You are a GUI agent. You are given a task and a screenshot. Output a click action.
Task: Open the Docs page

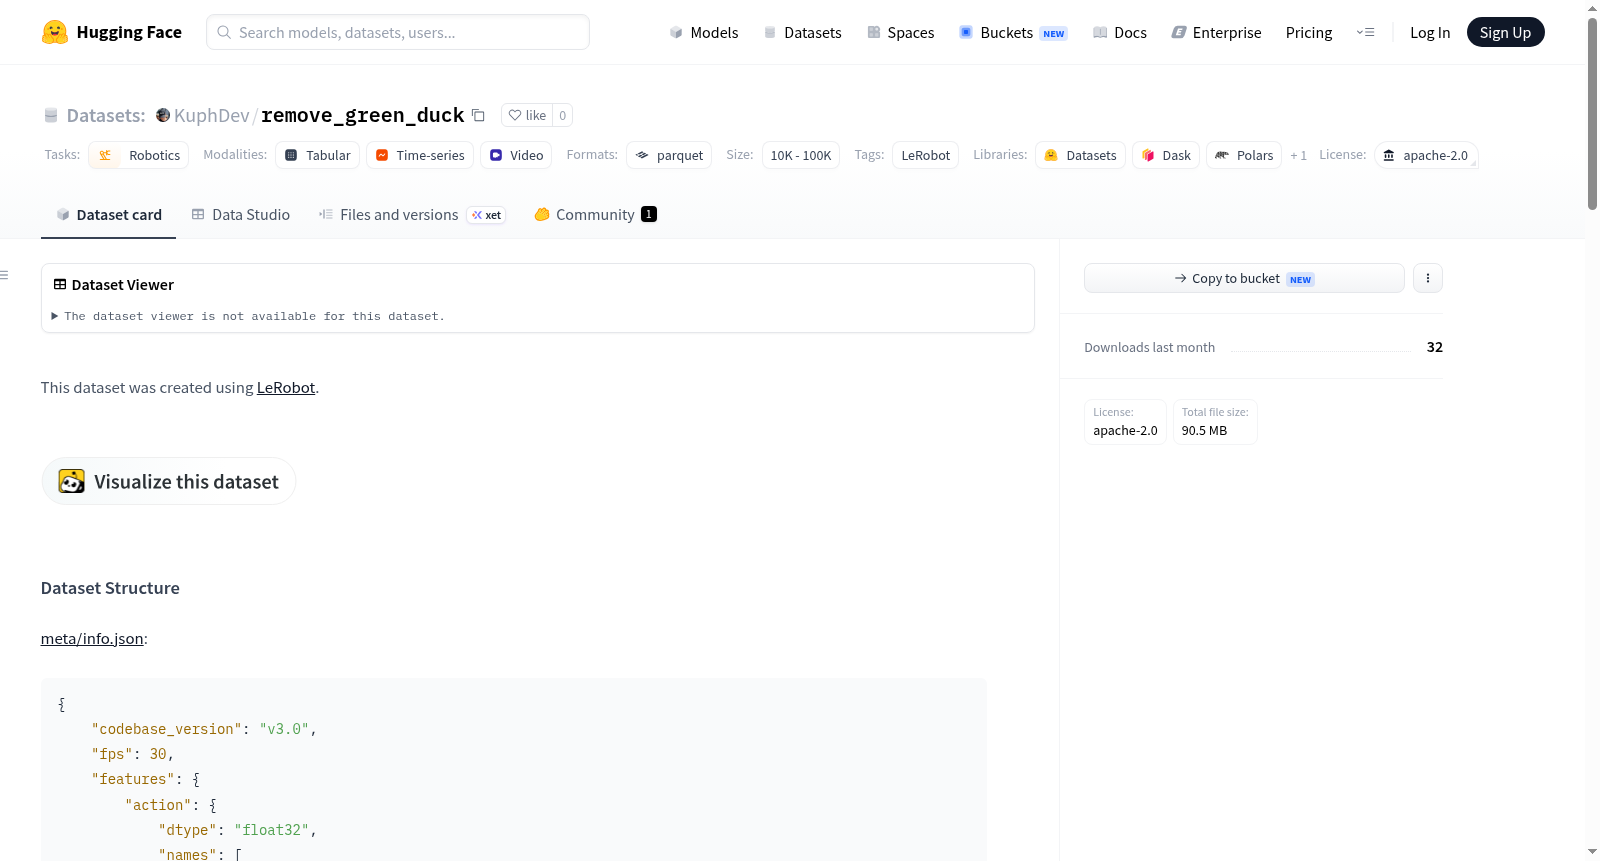pos(1120,32)
